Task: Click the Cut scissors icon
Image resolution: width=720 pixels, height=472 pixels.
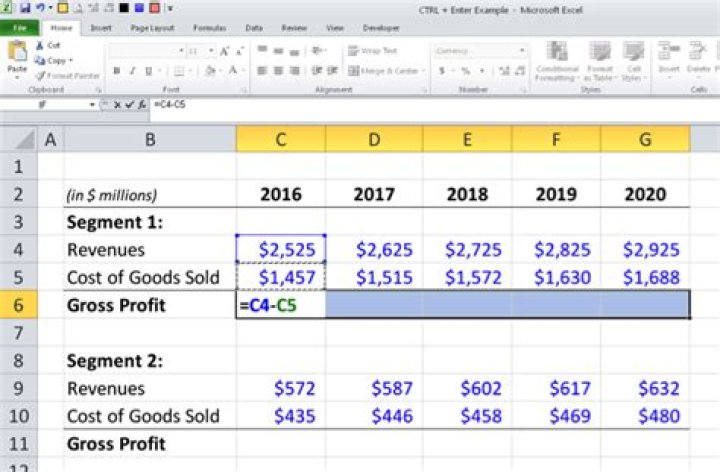Action: (x=40, y=45)
